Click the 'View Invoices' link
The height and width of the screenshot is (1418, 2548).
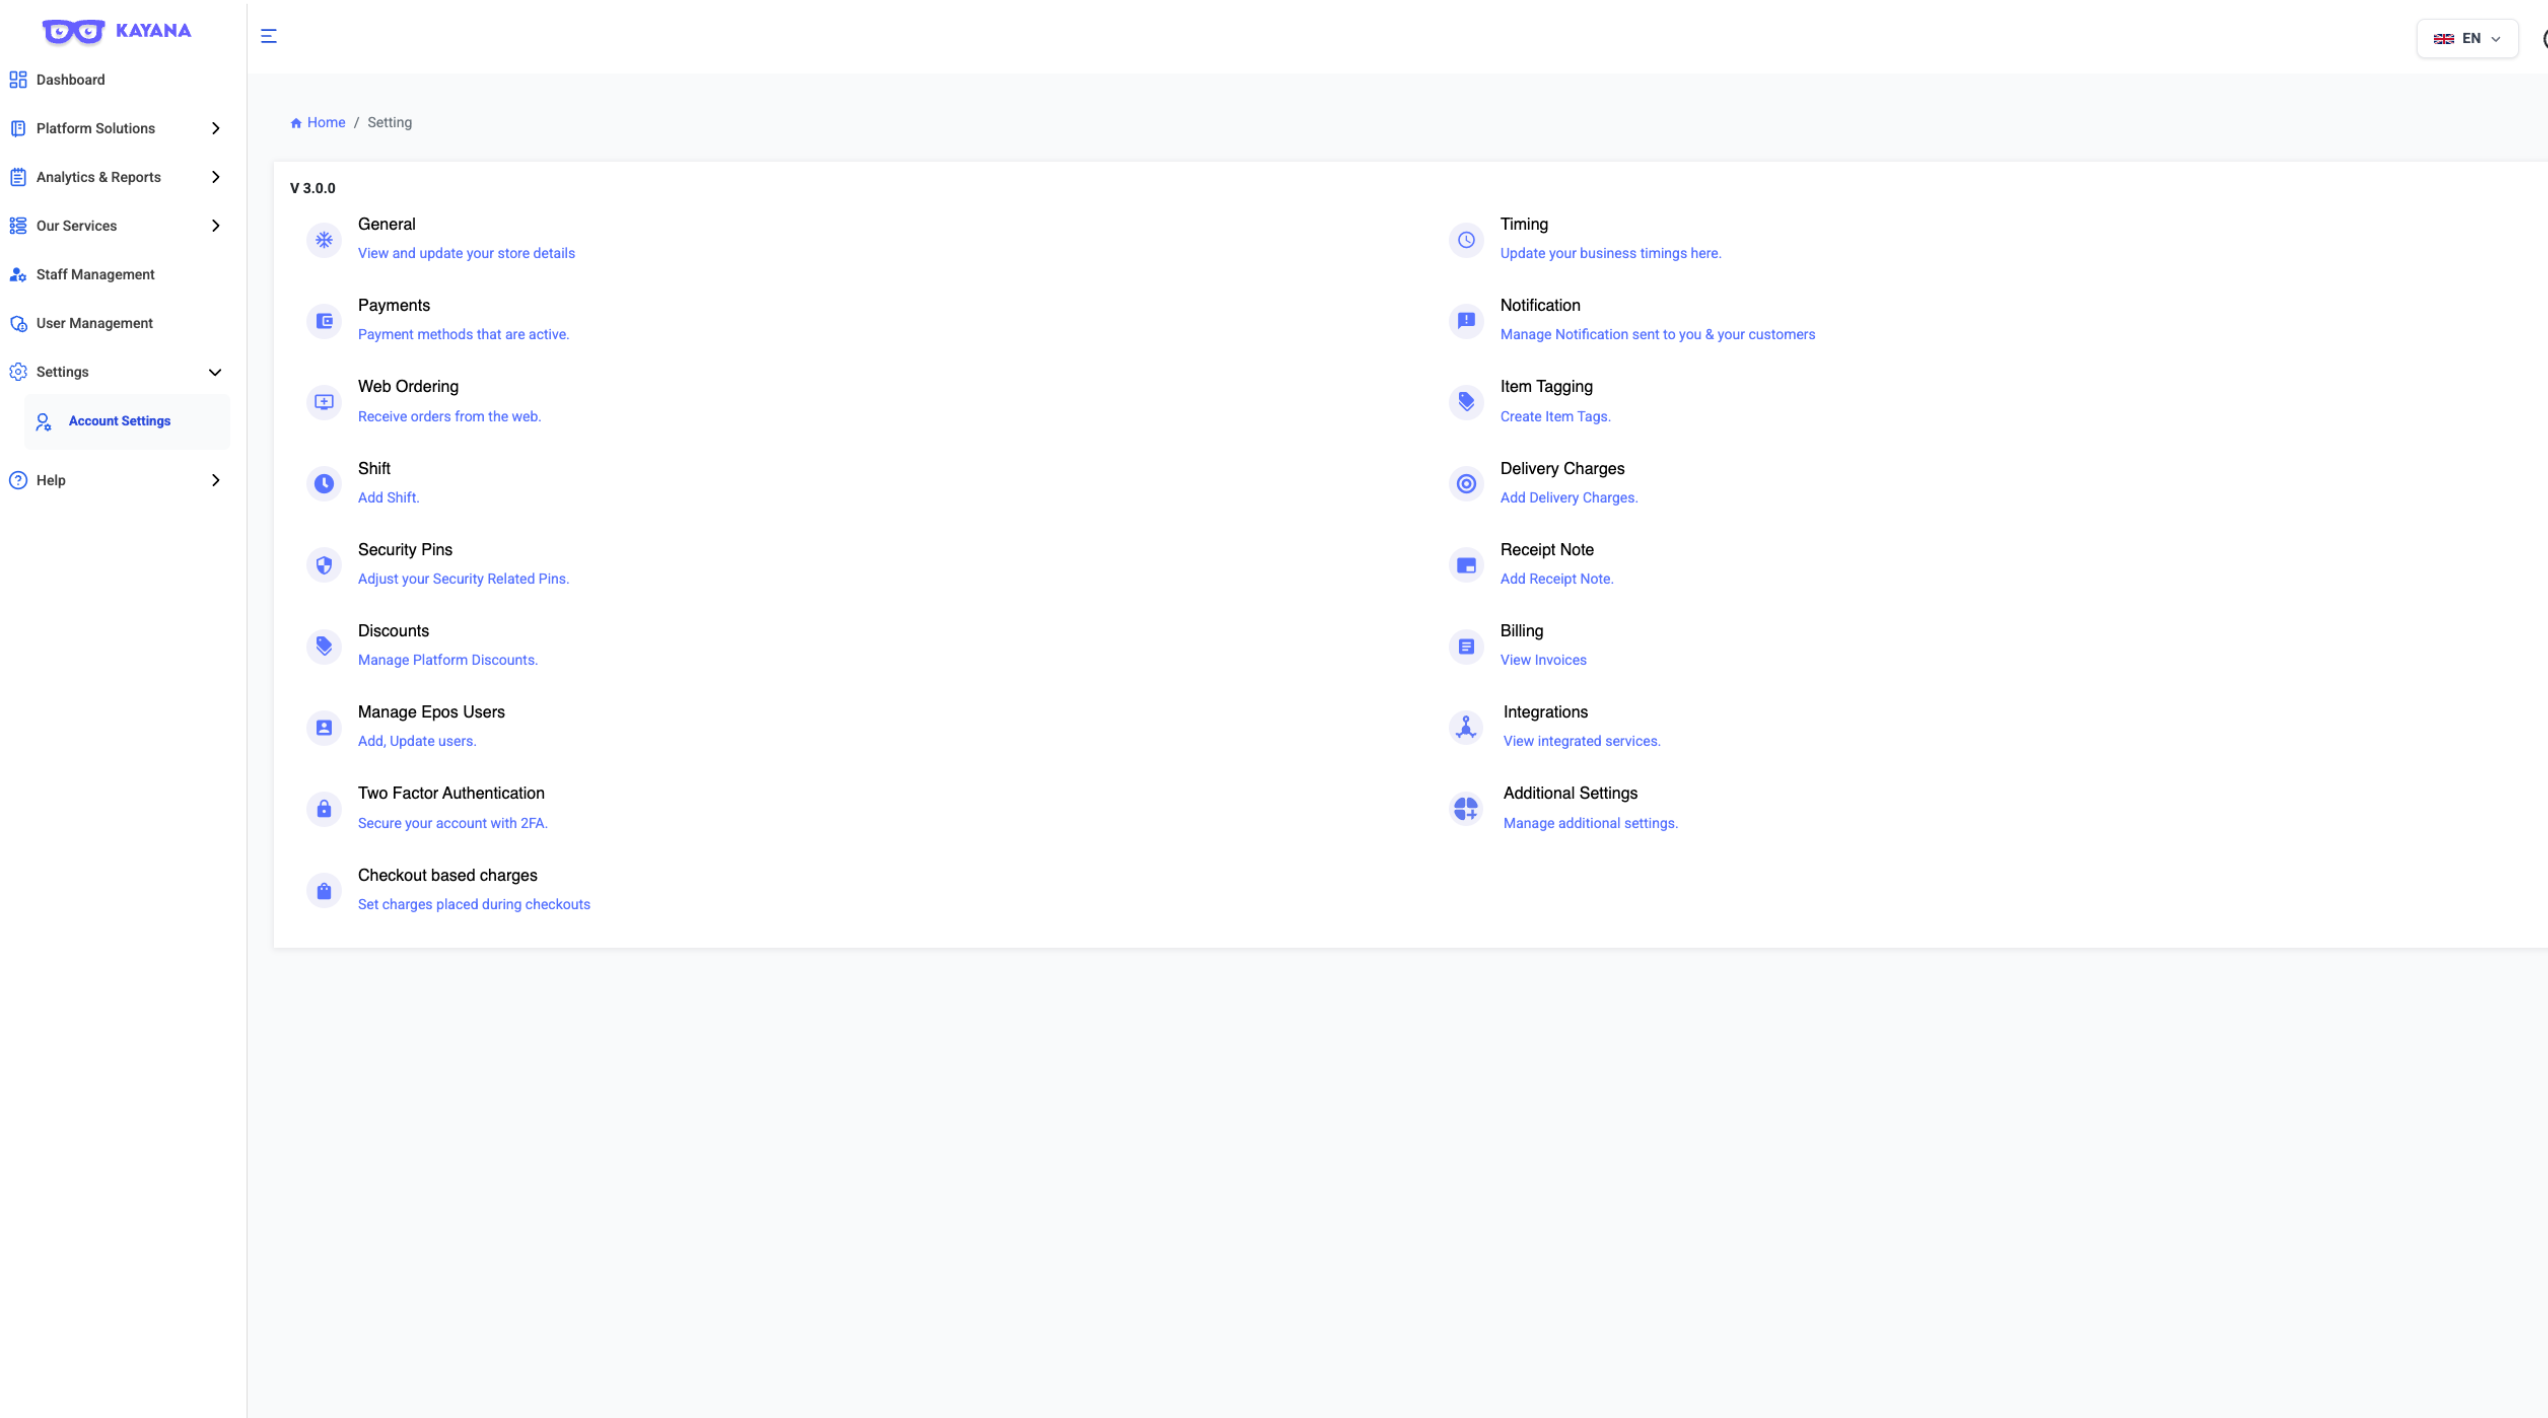click(1543, 660)
